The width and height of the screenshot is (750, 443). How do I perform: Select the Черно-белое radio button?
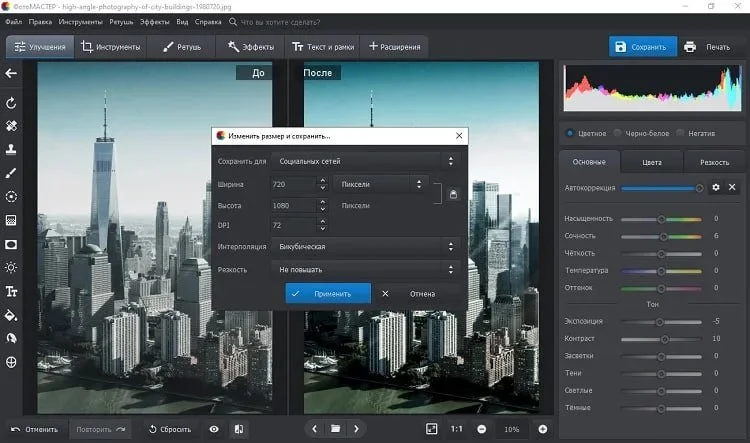tap(618, 133)
